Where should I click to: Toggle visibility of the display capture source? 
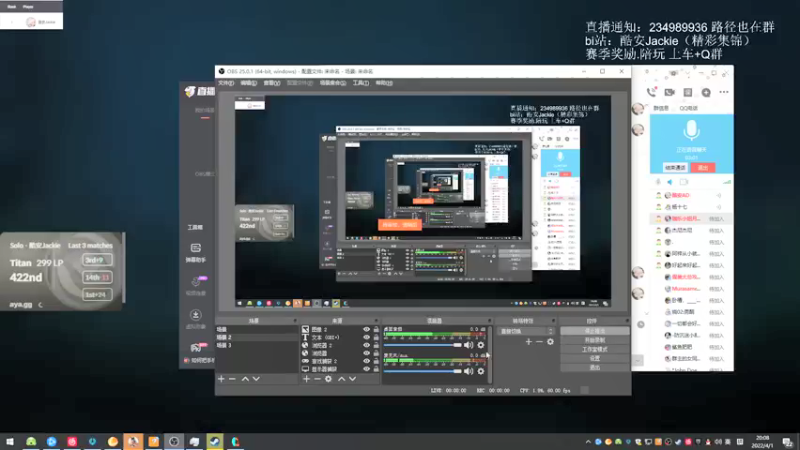tap(366, 369)
